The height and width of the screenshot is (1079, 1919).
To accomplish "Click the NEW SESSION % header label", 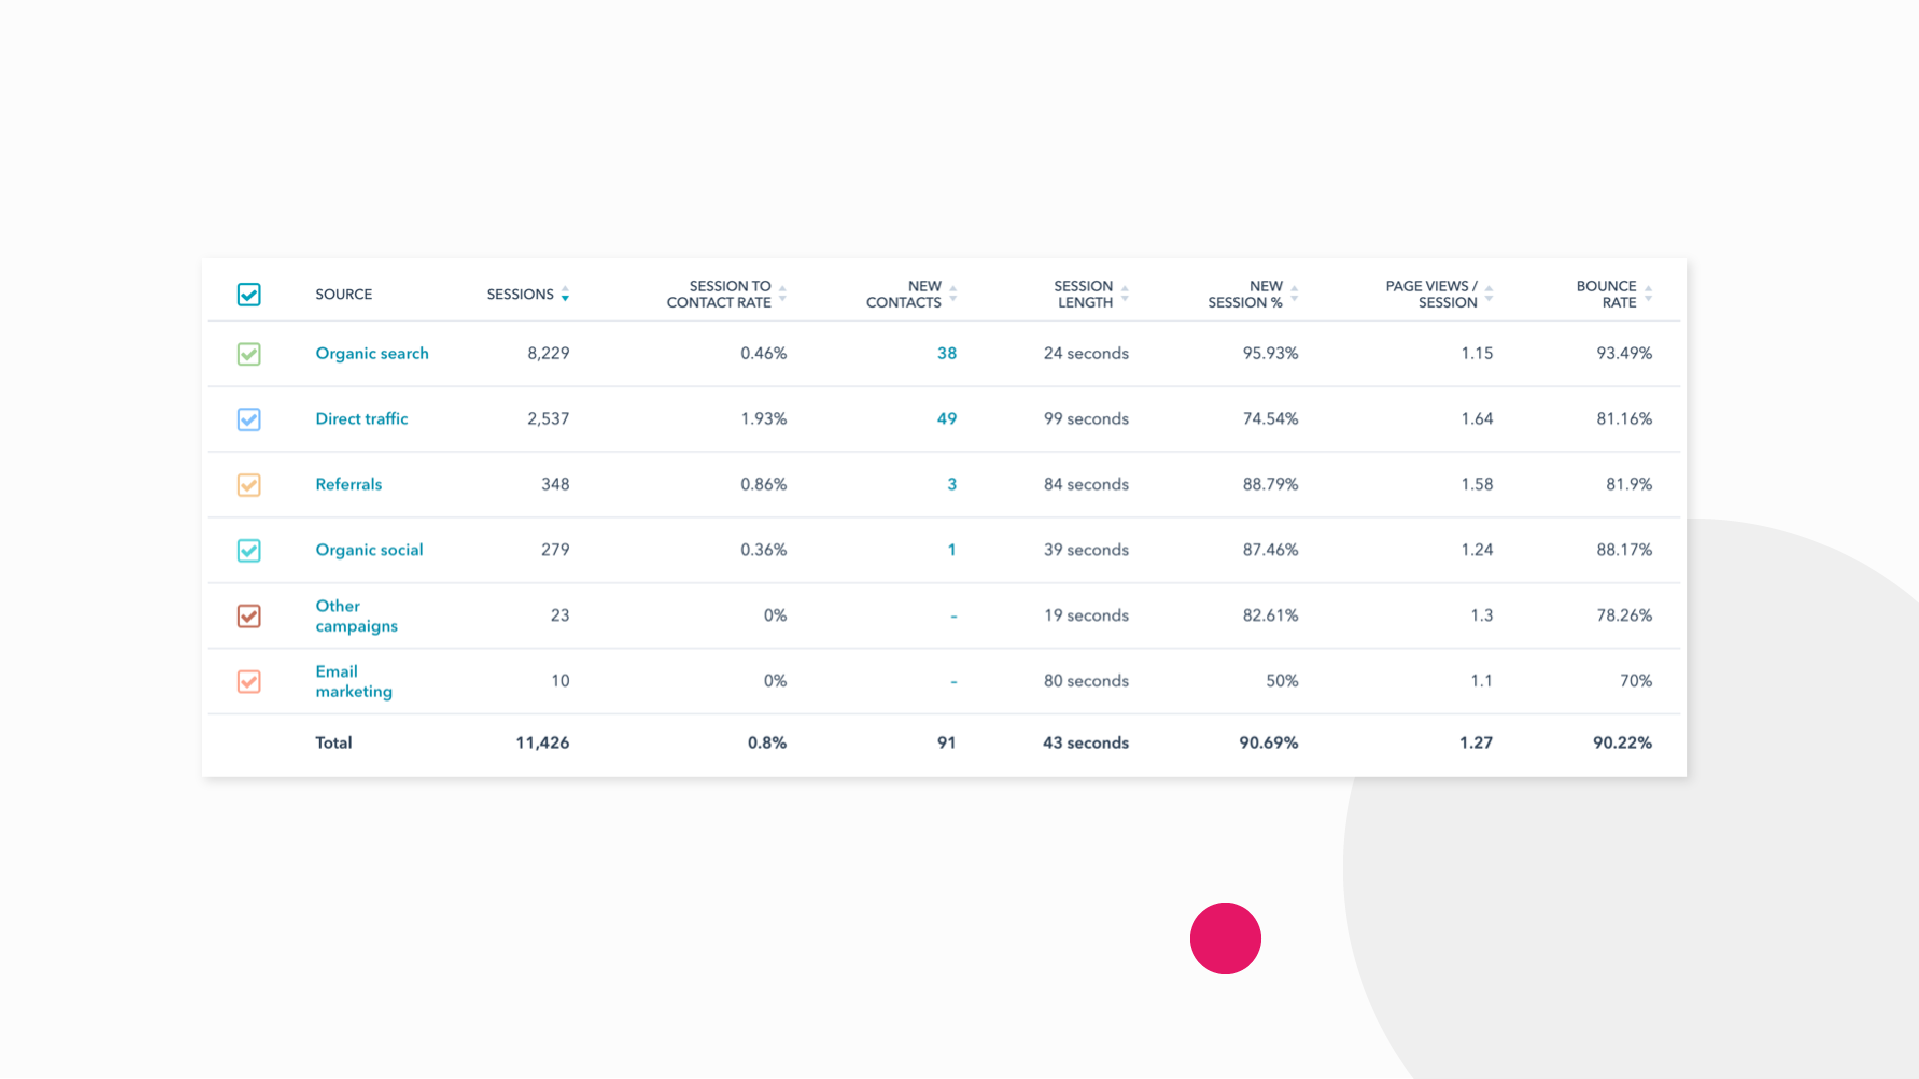I will (x=1245, y=294).
